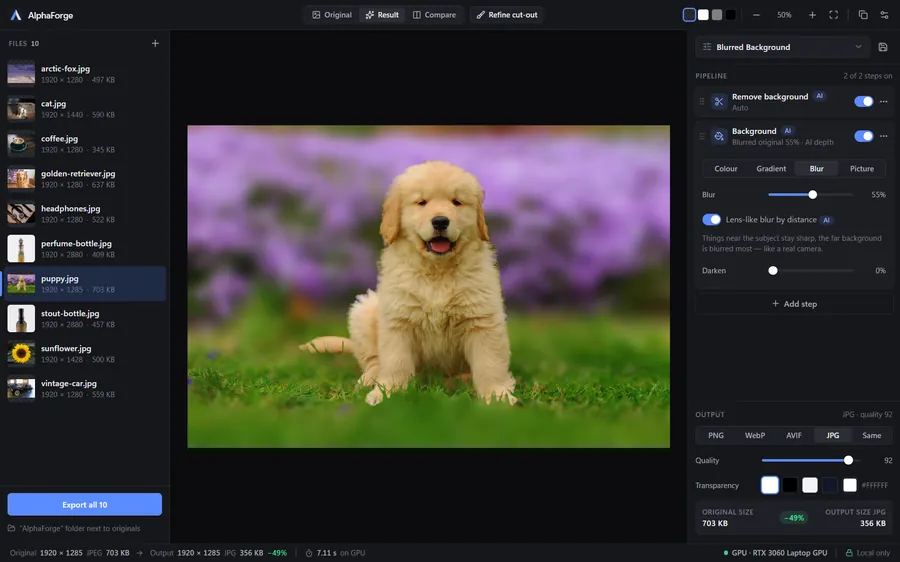
Task: Zoom in with the plus icon
Action: pos(812,15)
